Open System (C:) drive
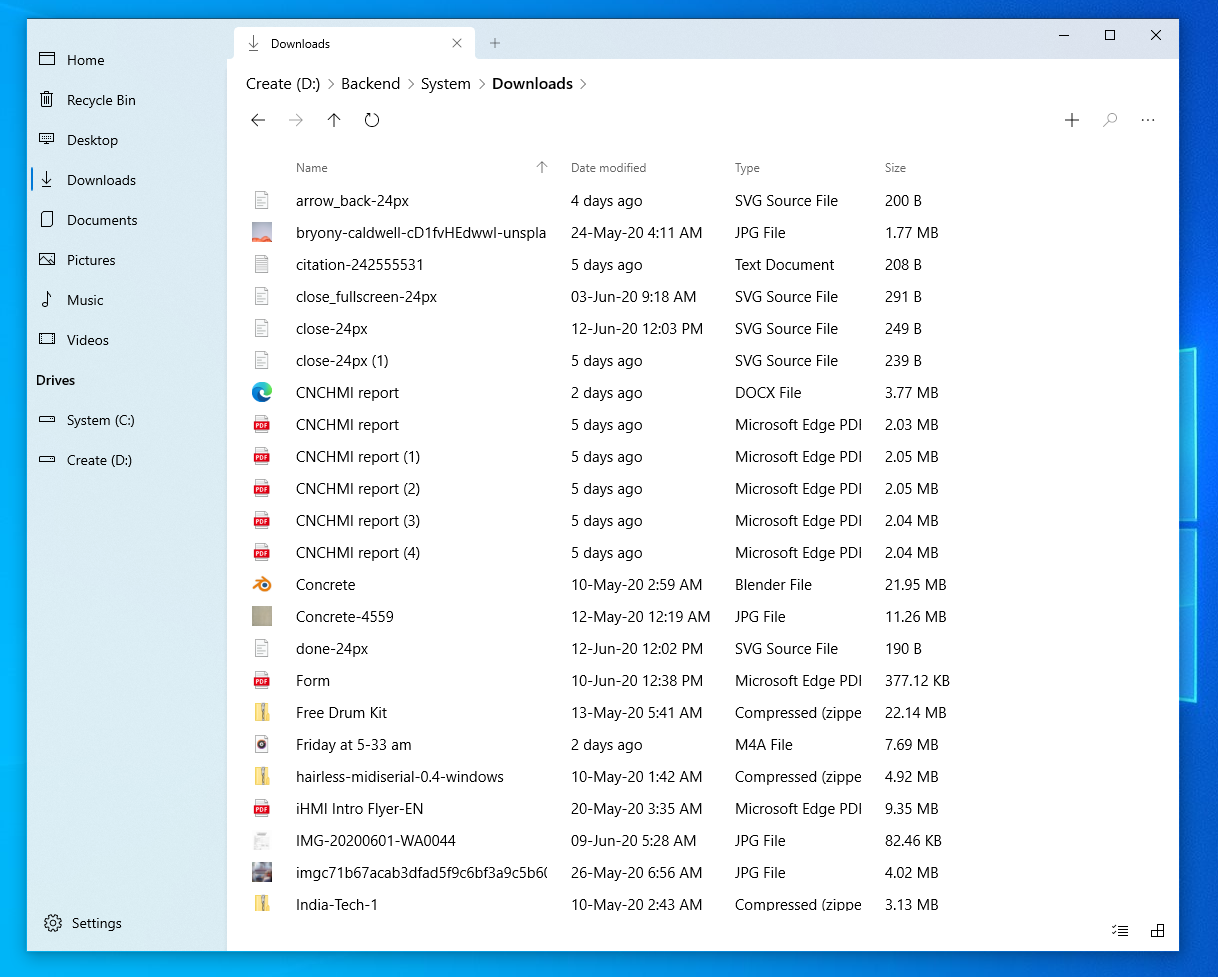The image size is (1218, 977). [x=128, y=420]
